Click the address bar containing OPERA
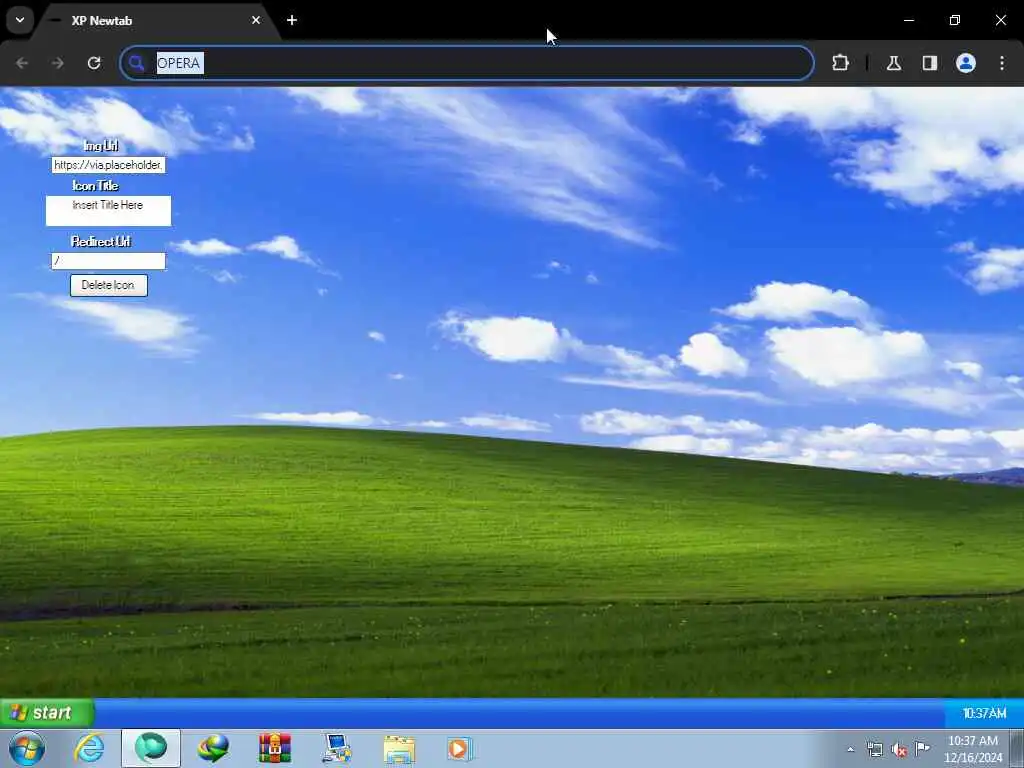Image resolution: width=1024 pixels, height=768 pixels. click(x=467, y=63)
